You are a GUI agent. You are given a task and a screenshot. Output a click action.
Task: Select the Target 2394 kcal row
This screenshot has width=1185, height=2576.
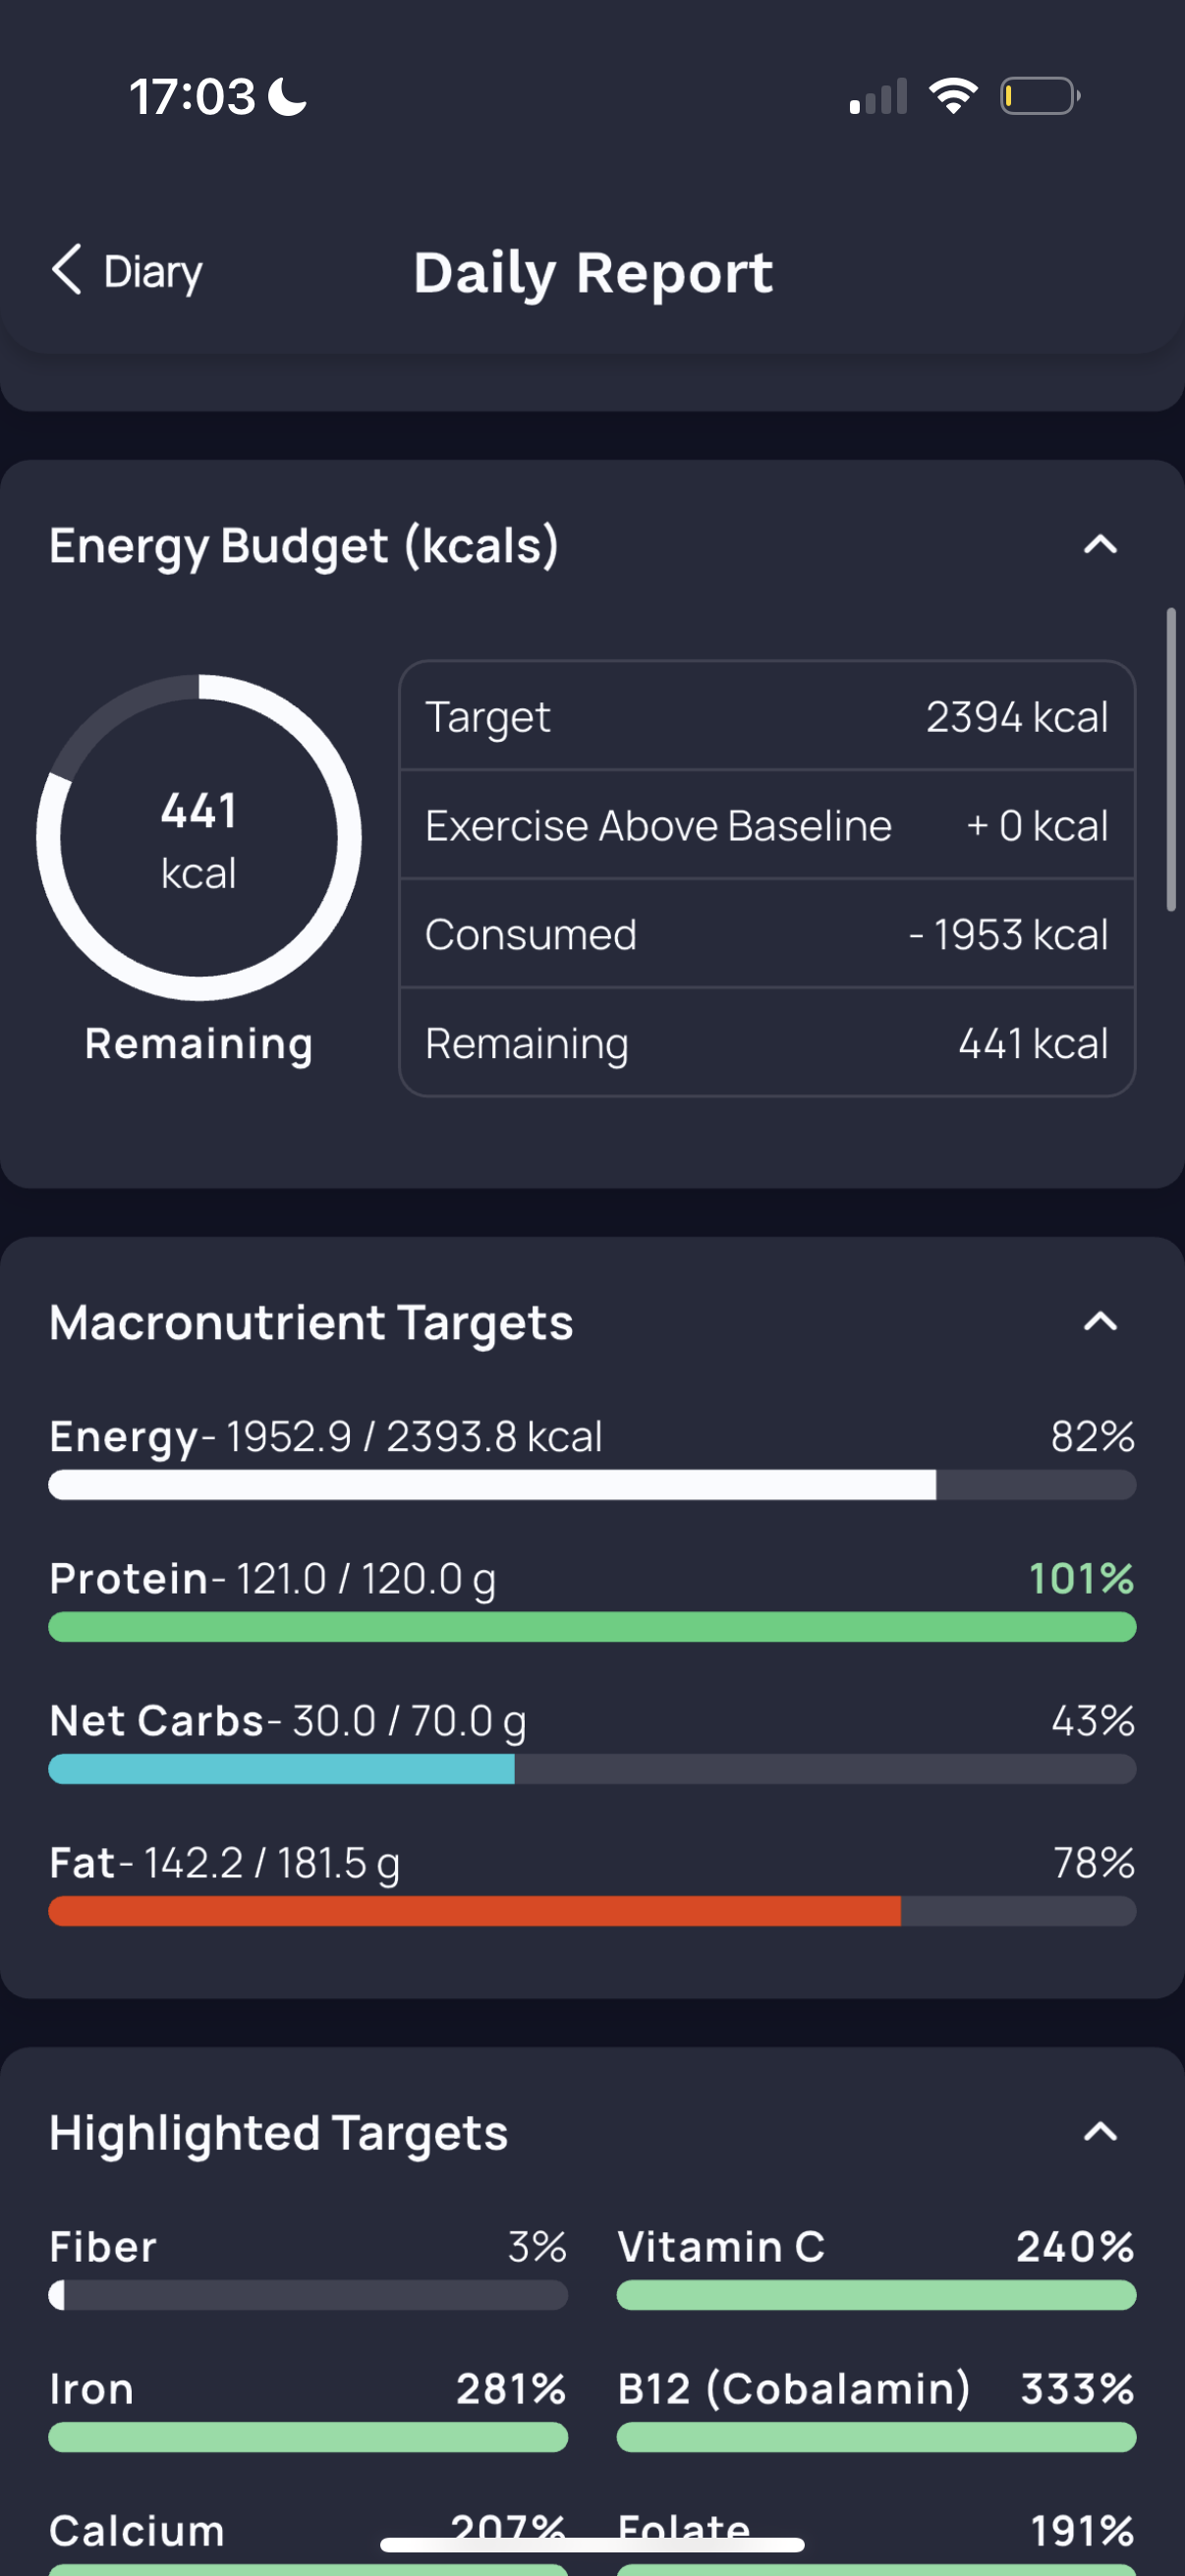click(x=767, y=716)
